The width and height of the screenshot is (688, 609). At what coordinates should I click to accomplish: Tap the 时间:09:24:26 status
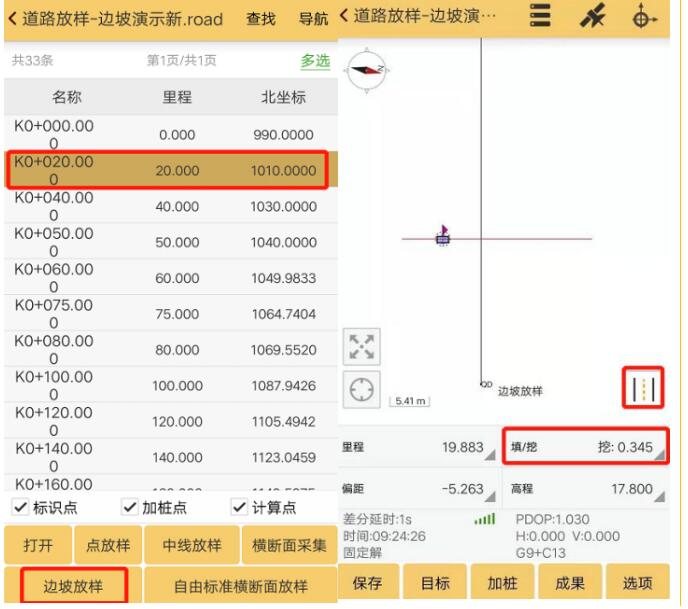(384, 536)
